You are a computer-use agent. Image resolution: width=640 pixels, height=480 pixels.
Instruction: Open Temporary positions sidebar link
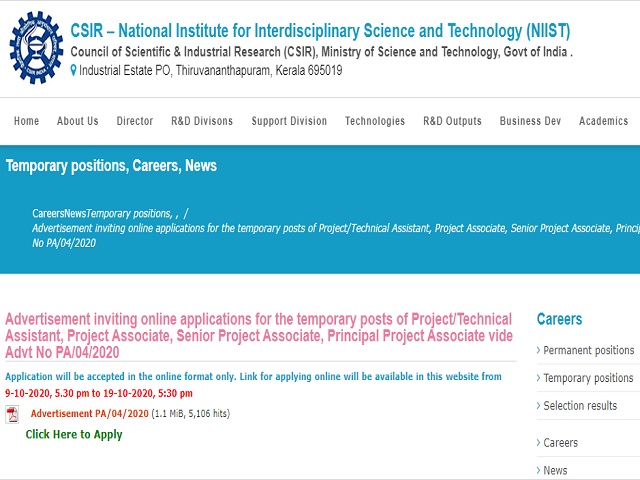(588, 378)
